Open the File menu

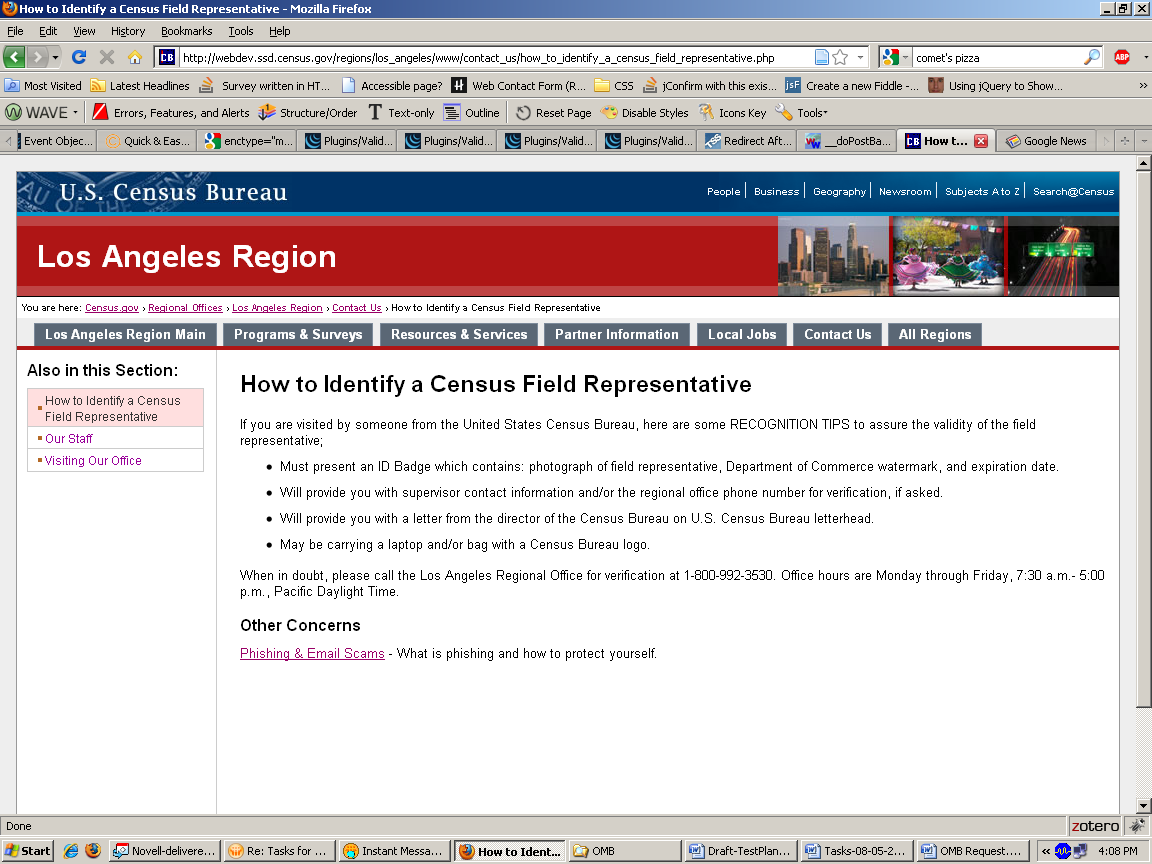[x=15, y=31]
